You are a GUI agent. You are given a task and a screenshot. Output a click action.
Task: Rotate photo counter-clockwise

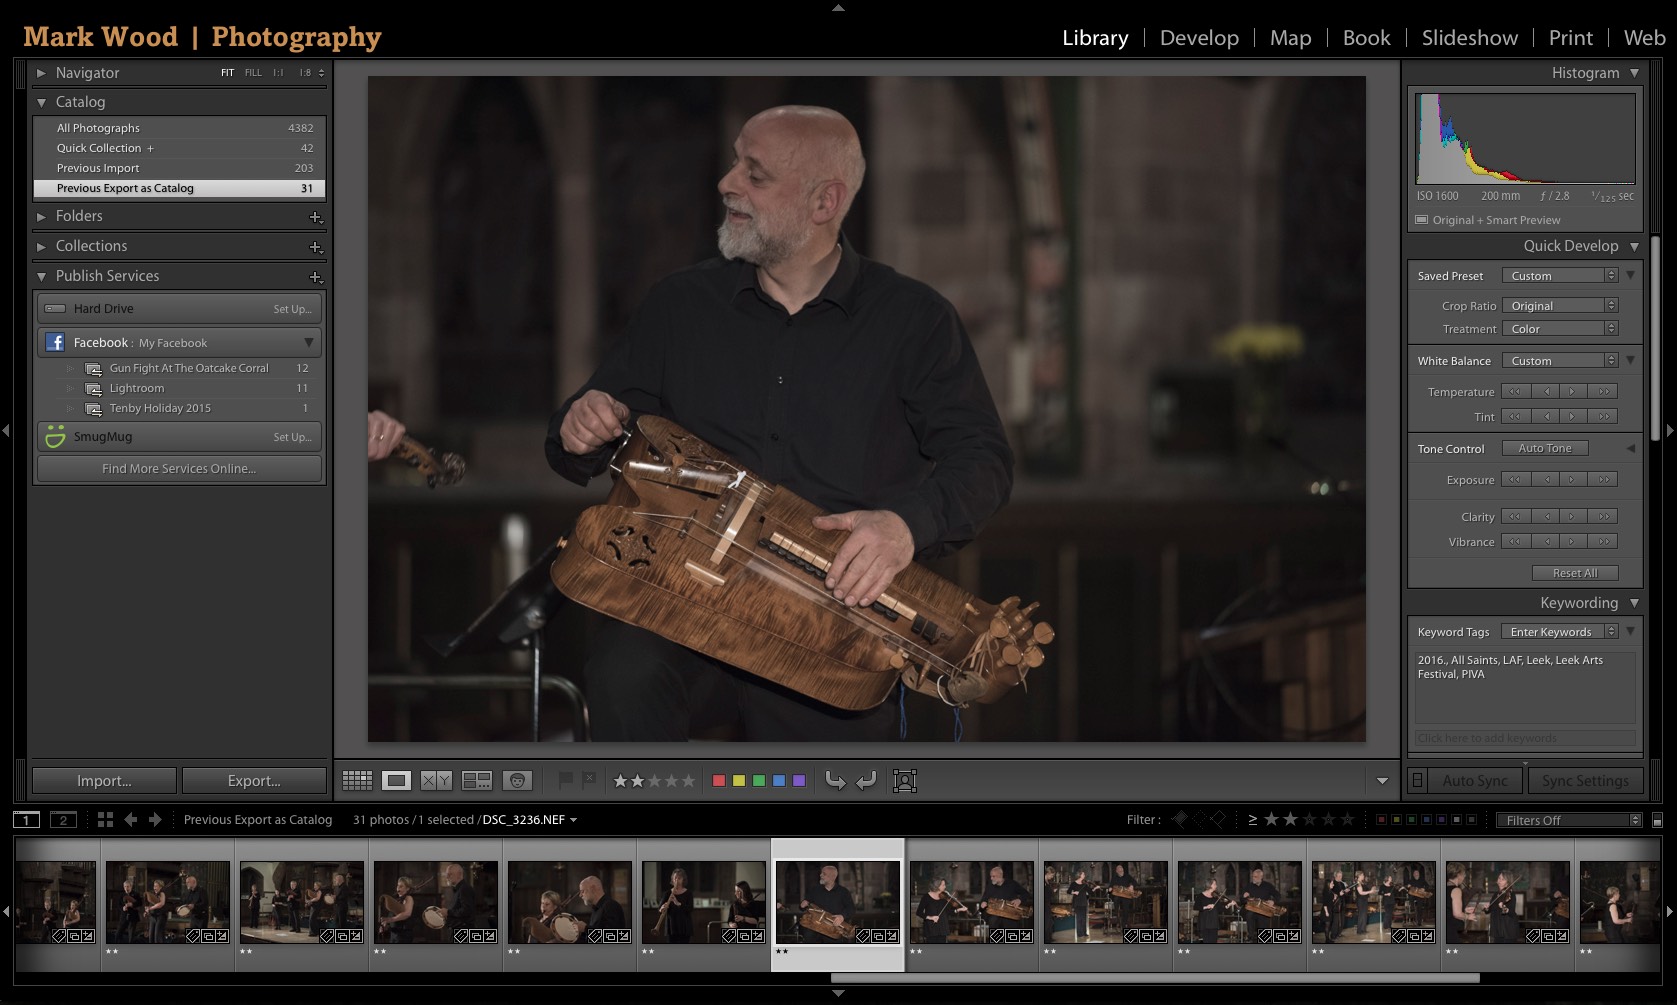pyautogui.click(x=835, y=780)
